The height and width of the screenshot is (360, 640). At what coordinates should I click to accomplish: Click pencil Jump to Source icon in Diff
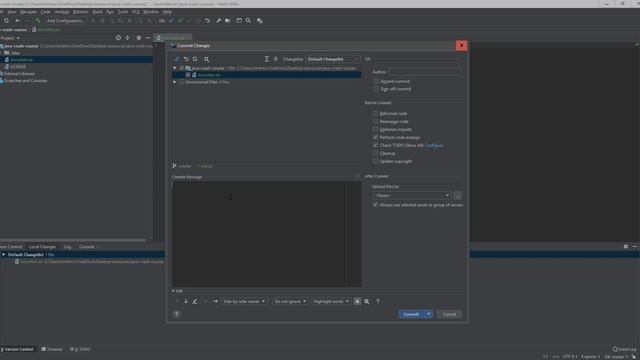[x=195, y=301]
